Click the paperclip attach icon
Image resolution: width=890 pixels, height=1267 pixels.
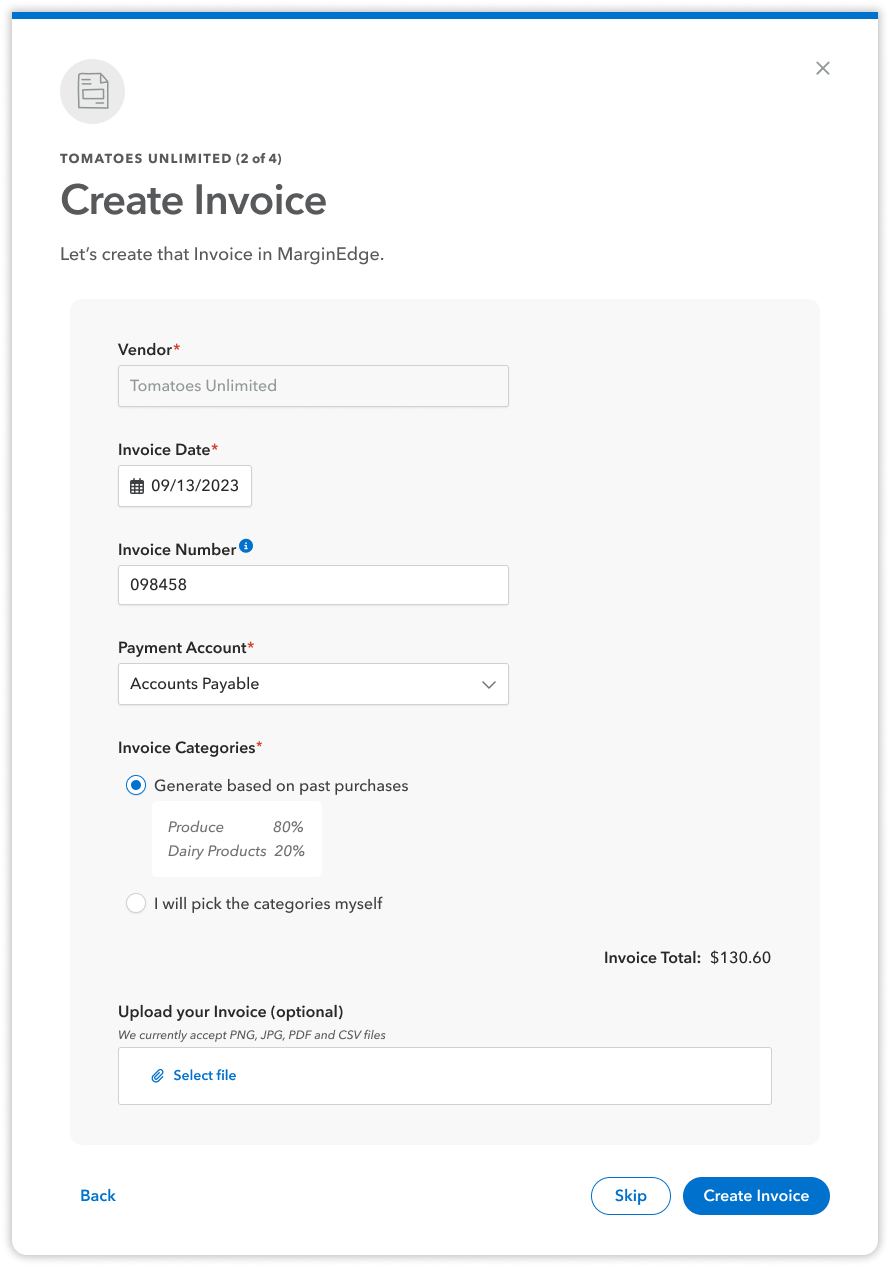(x=157, y=1076)
